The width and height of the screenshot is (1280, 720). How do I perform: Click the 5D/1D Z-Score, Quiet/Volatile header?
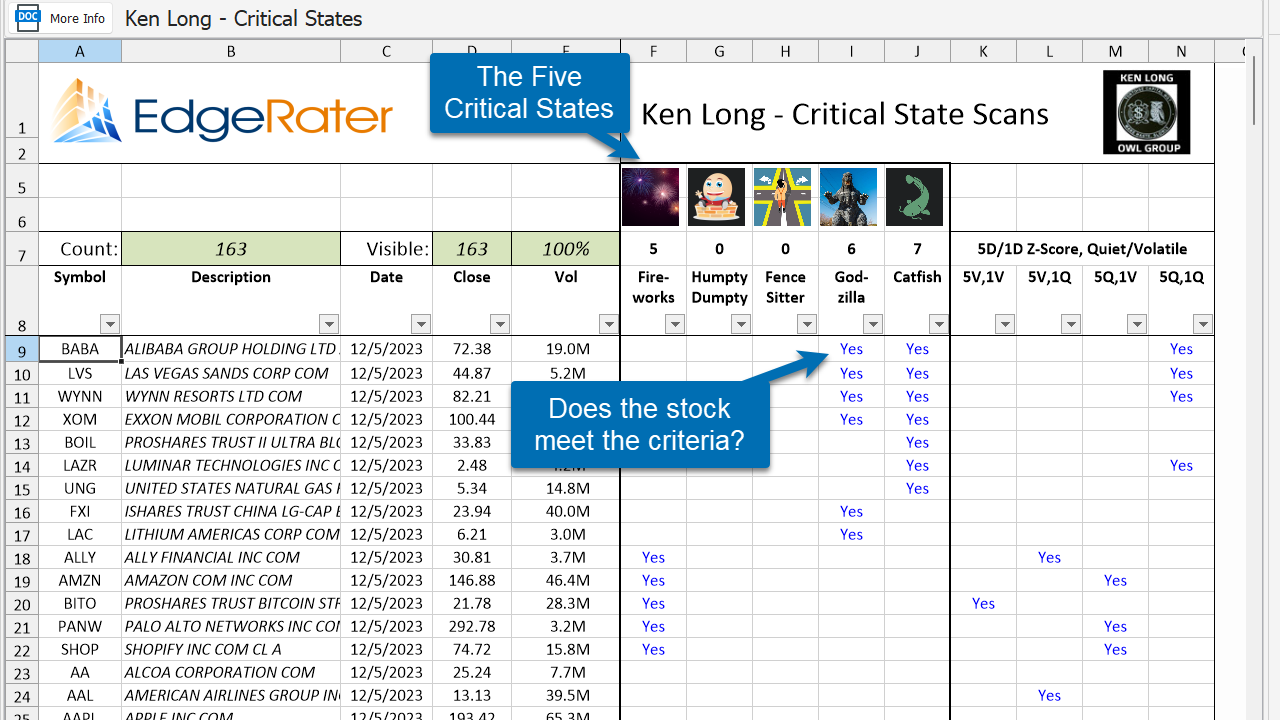1082,249
